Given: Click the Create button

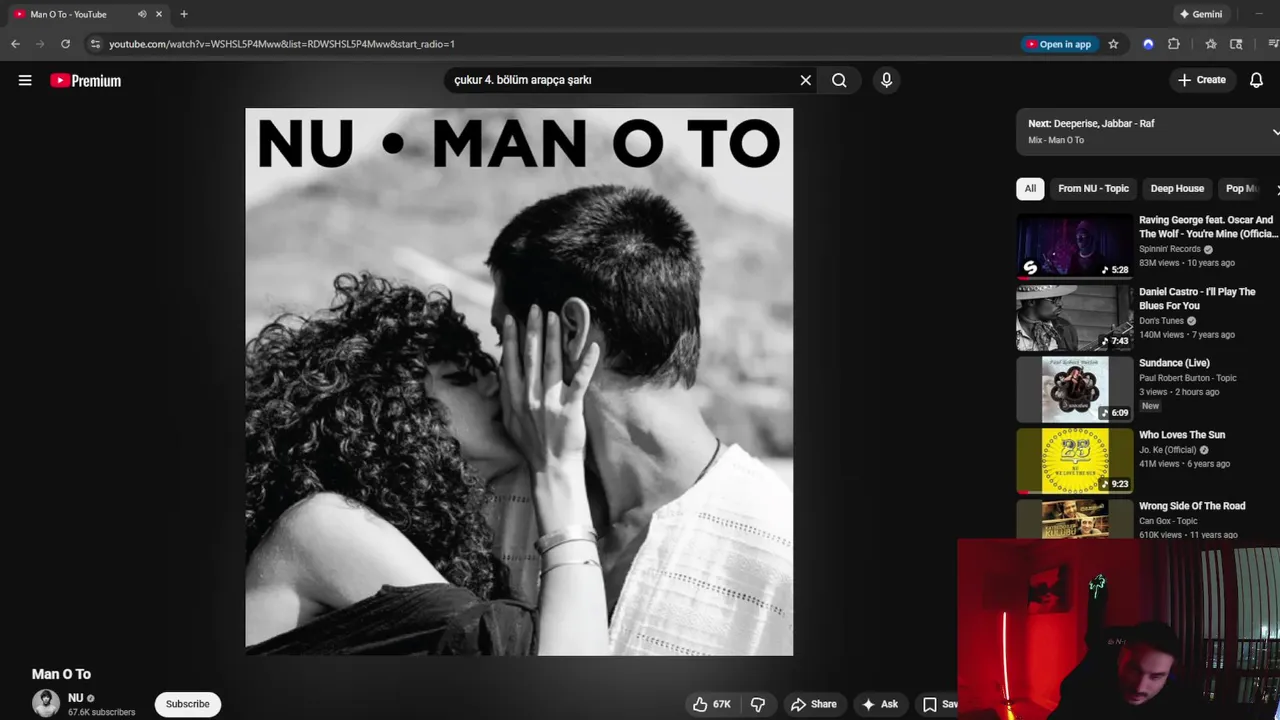Looking at the screenshot, I should tap(1201, 80).
